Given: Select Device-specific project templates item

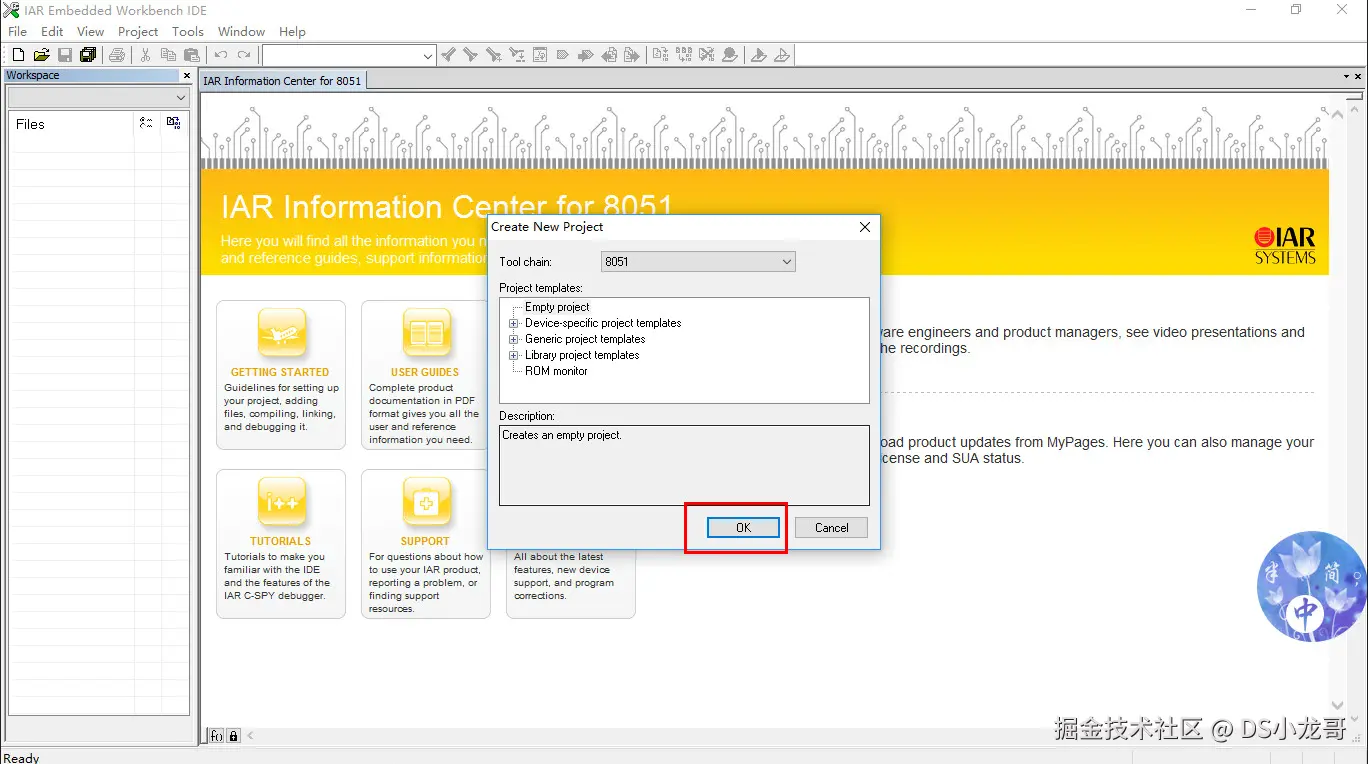Looking at the screenshot, I should point(603,323).
